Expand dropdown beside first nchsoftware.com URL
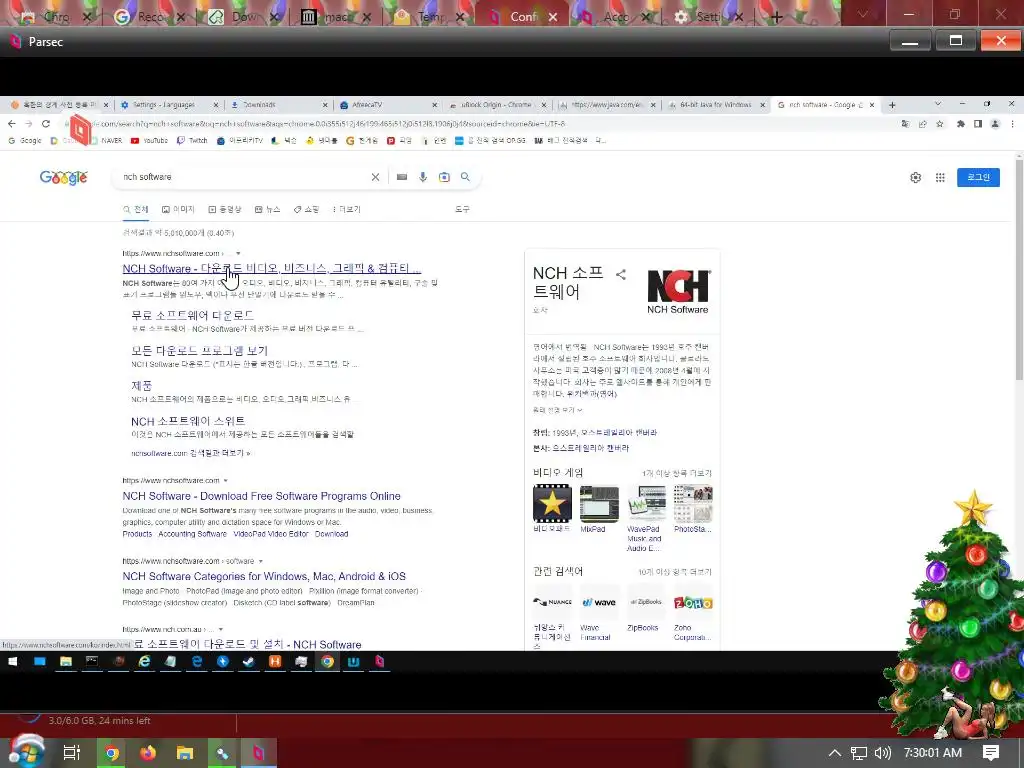 coord(238,253)
